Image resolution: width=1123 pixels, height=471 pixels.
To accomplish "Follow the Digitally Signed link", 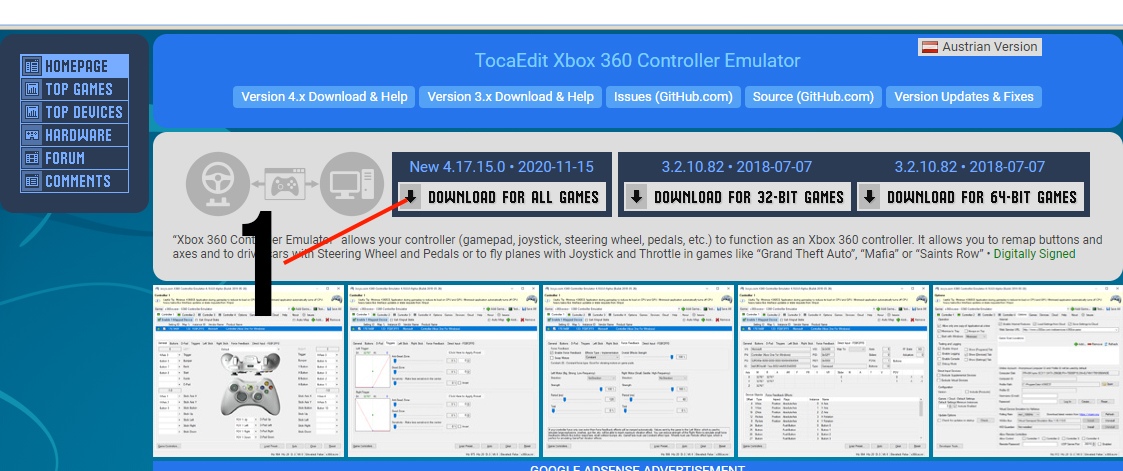I will coord(1034,254).
